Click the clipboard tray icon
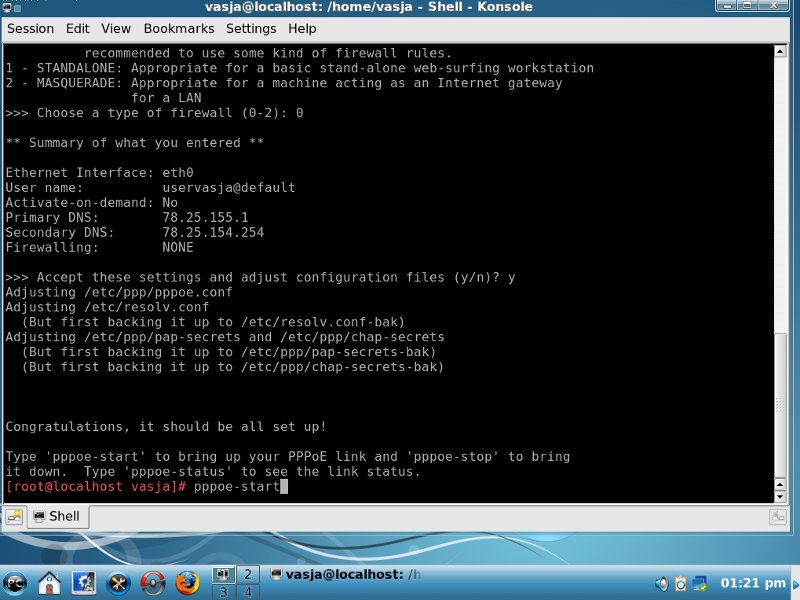This screenshot has width=800, height=600. pyautogui.click(x=681, y=582)
